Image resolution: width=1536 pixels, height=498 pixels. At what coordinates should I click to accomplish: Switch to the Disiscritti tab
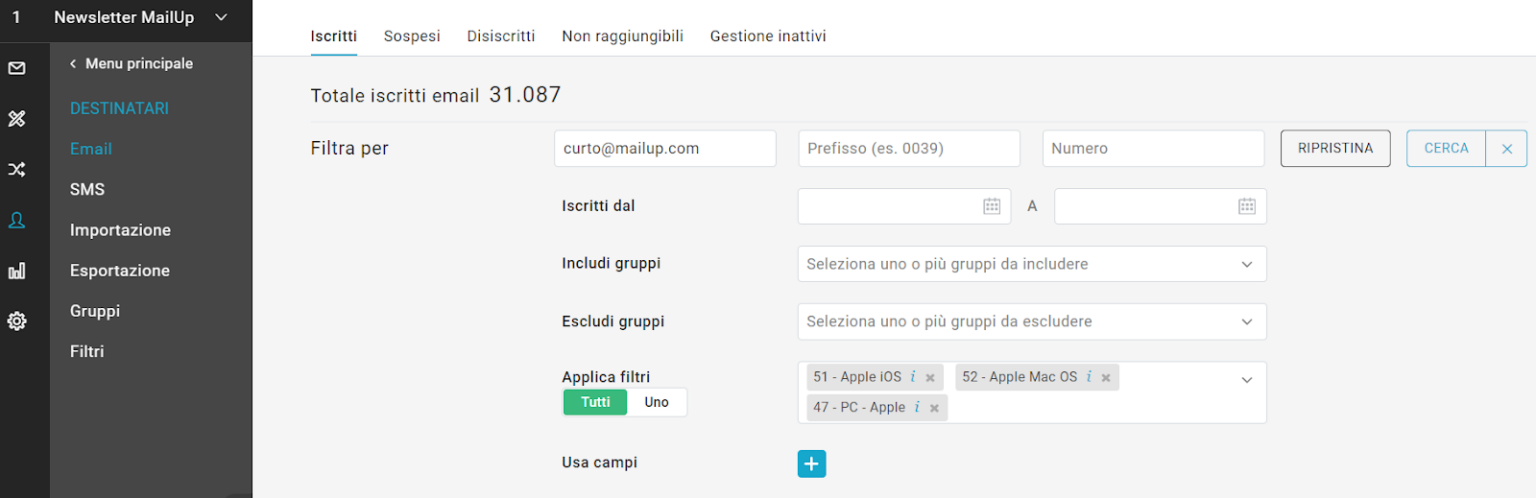pos(500,36)
